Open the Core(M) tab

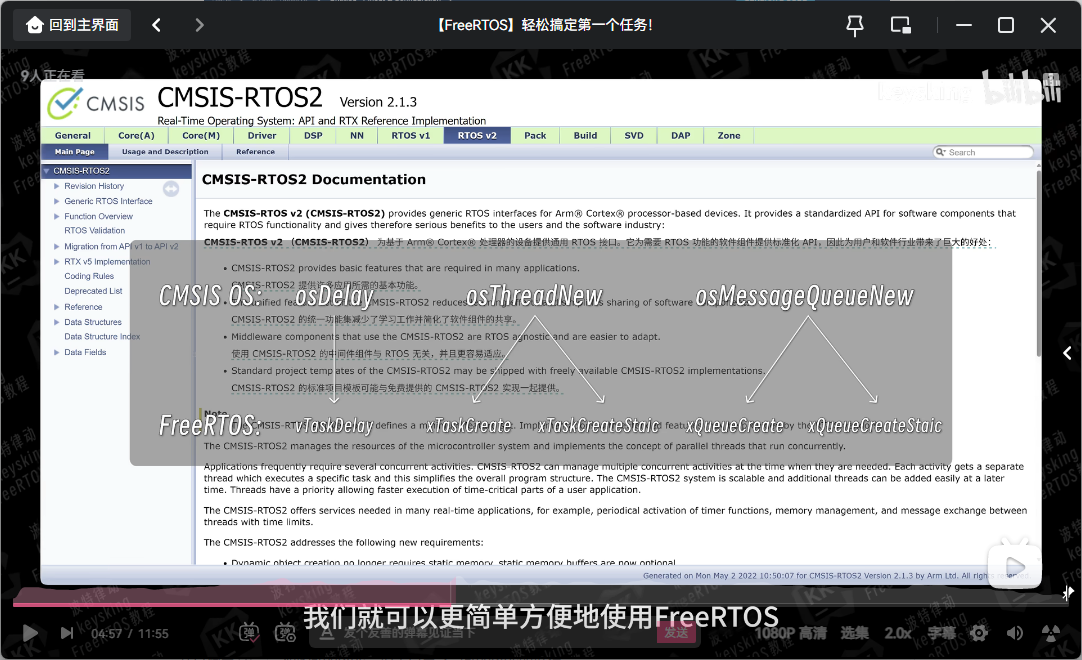pos(201,135)
